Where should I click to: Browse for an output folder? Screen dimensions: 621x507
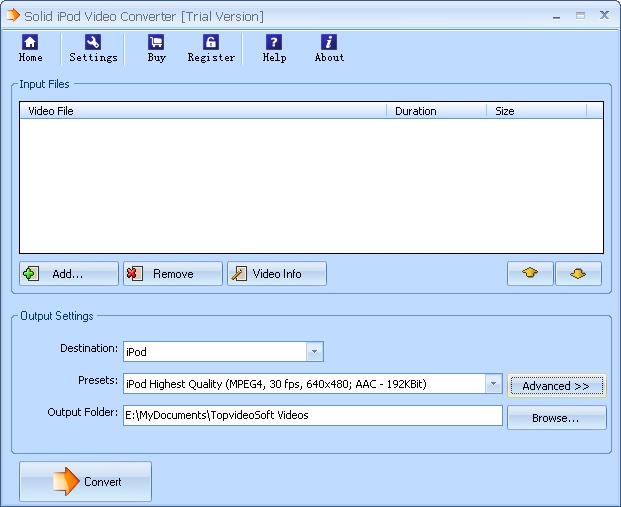pos(556,418)
